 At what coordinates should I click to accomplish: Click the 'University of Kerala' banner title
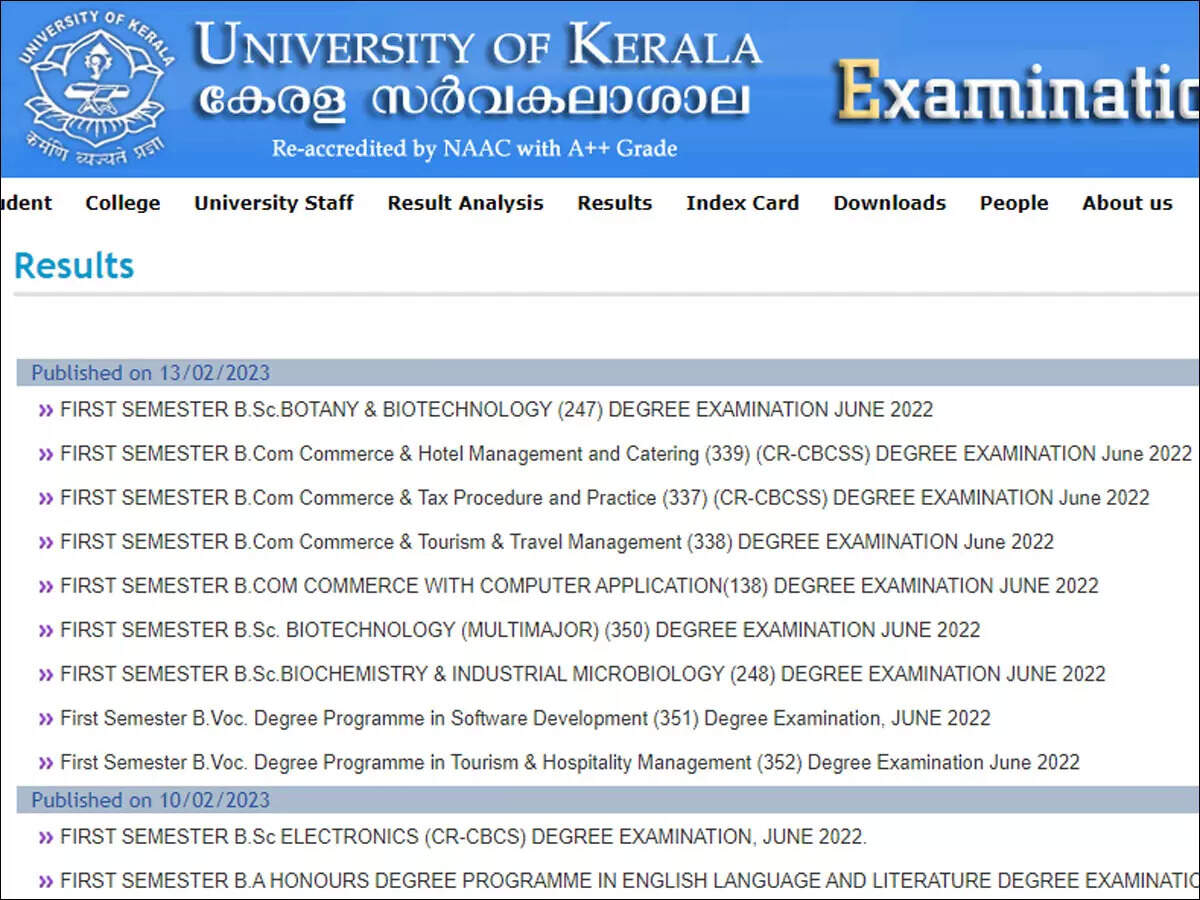(x=478, y=46)
